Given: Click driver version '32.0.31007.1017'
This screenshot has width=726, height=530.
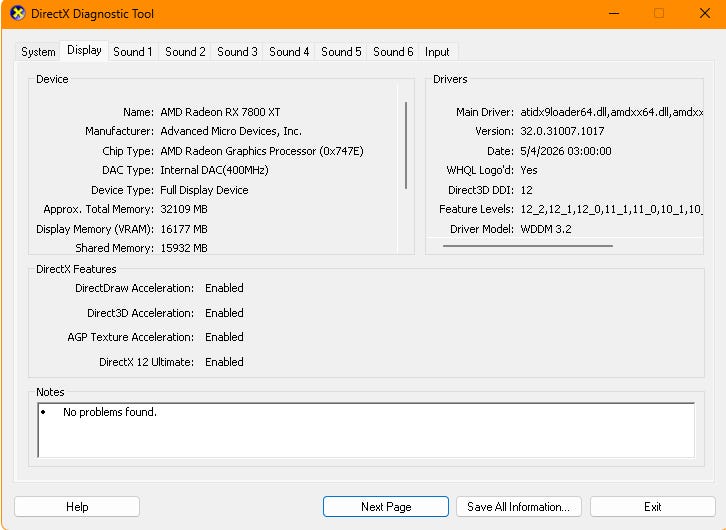Looking at the screenshot, I should point(562,131).
